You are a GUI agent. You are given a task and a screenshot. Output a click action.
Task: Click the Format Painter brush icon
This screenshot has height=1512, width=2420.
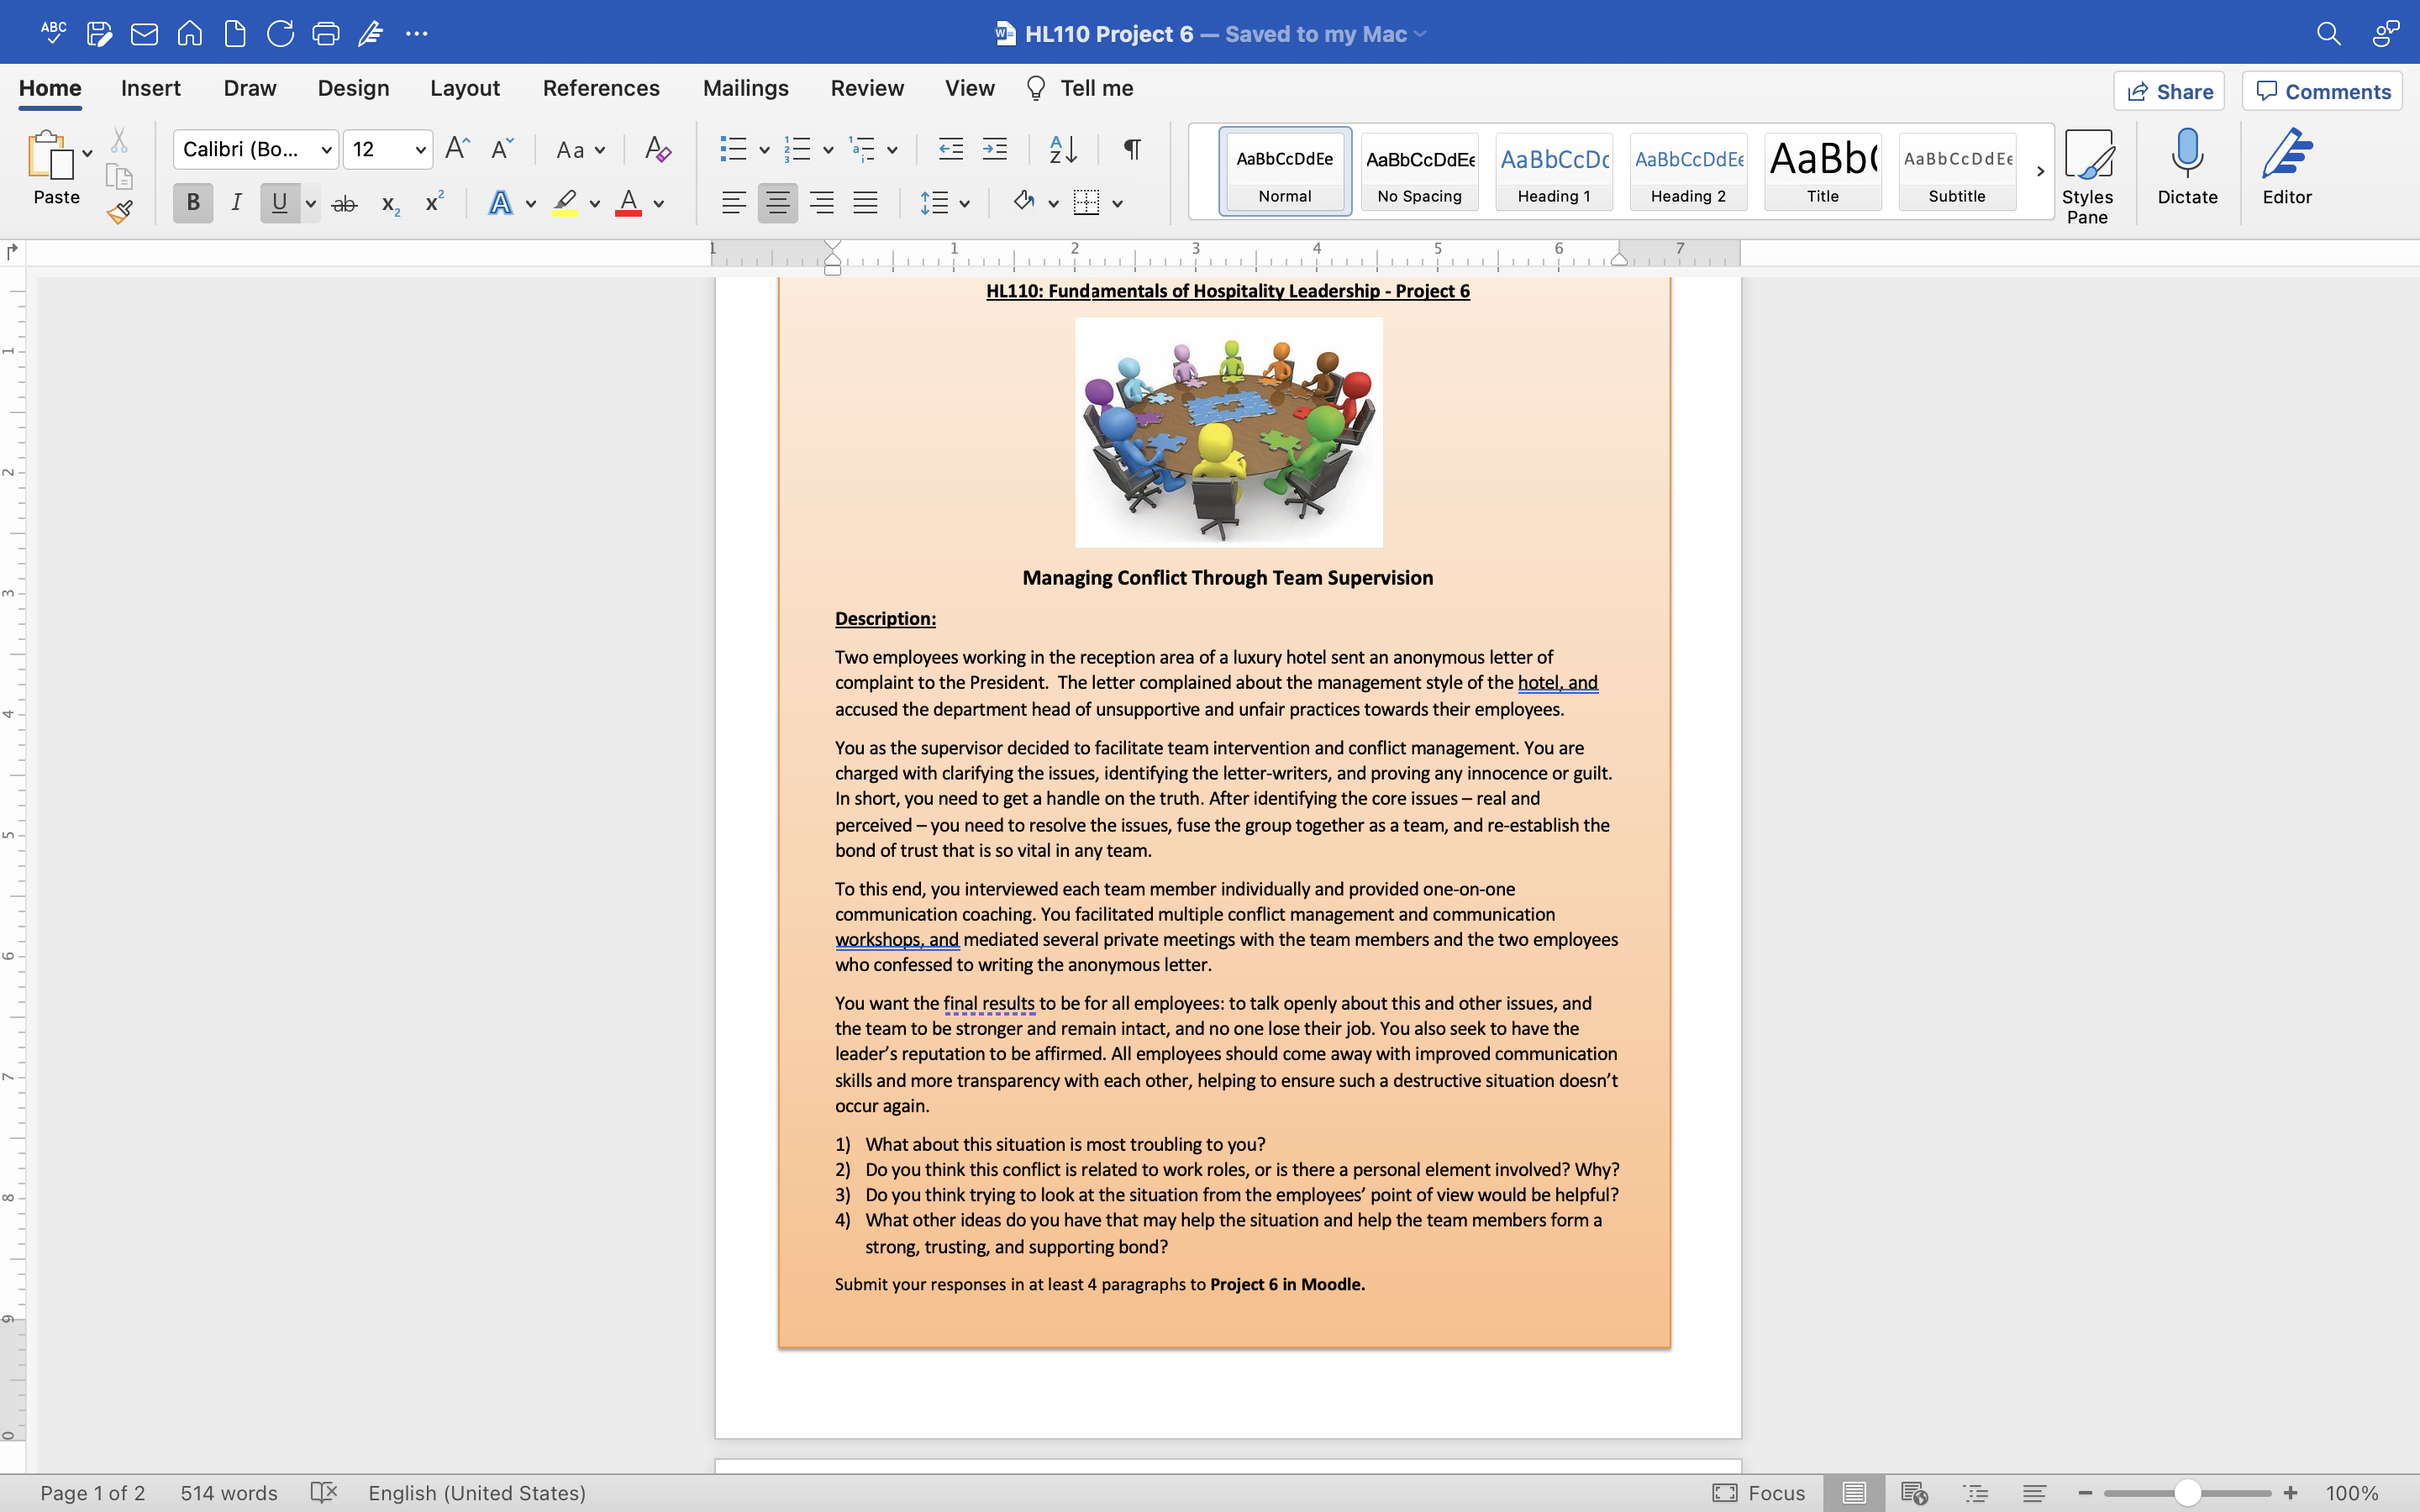[120, 211]
